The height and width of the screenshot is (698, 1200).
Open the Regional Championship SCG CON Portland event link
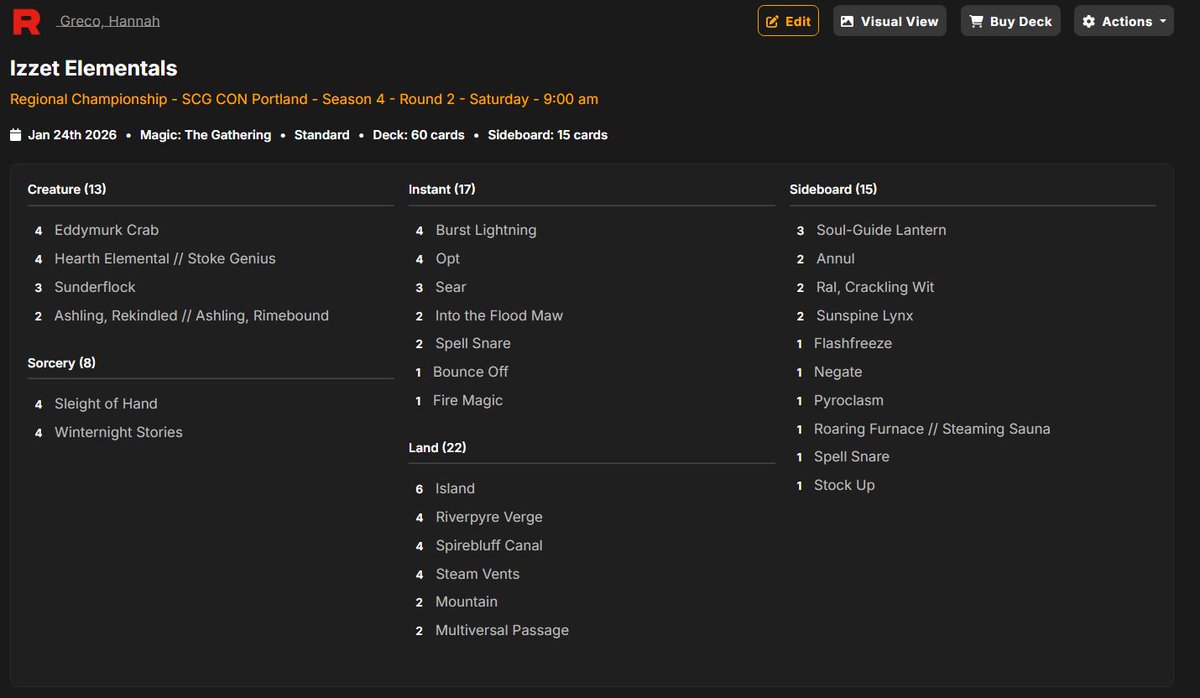coord(304,99)
